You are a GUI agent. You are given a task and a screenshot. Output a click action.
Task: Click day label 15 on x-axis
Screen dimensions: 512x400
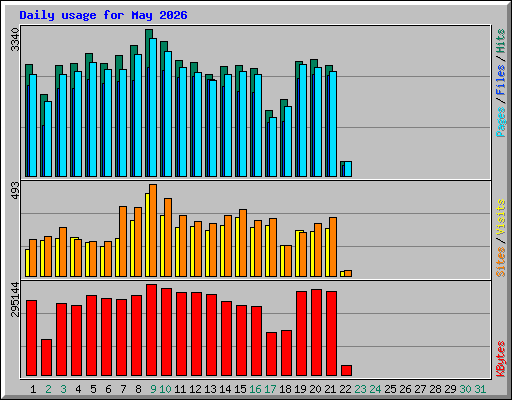[x=240, y=389]
